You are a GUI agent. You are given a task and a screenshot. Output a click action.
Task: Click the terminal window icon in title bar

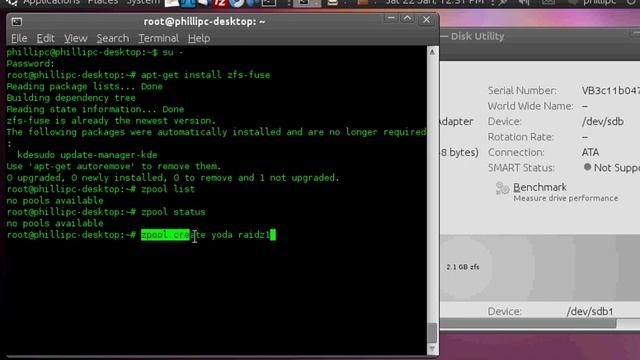pyautogui.click(x=16, y=22)
